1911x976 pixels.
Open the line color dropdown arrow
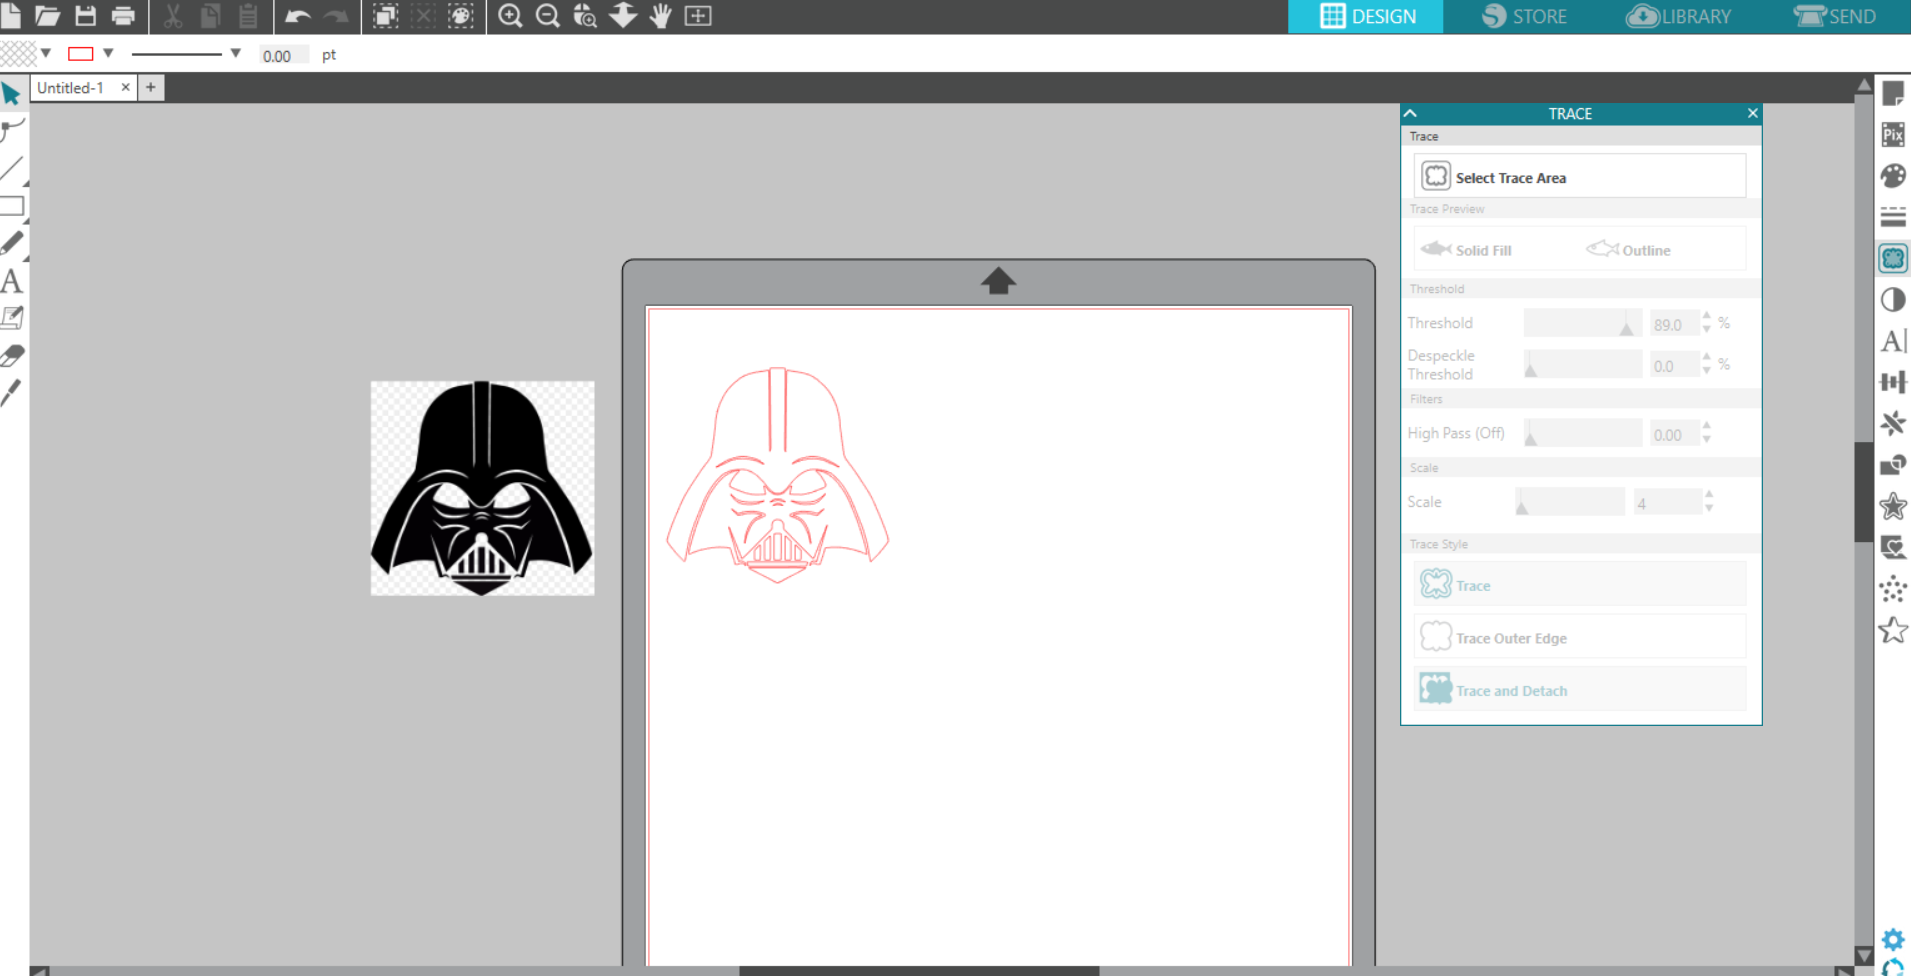coord(108,54)
